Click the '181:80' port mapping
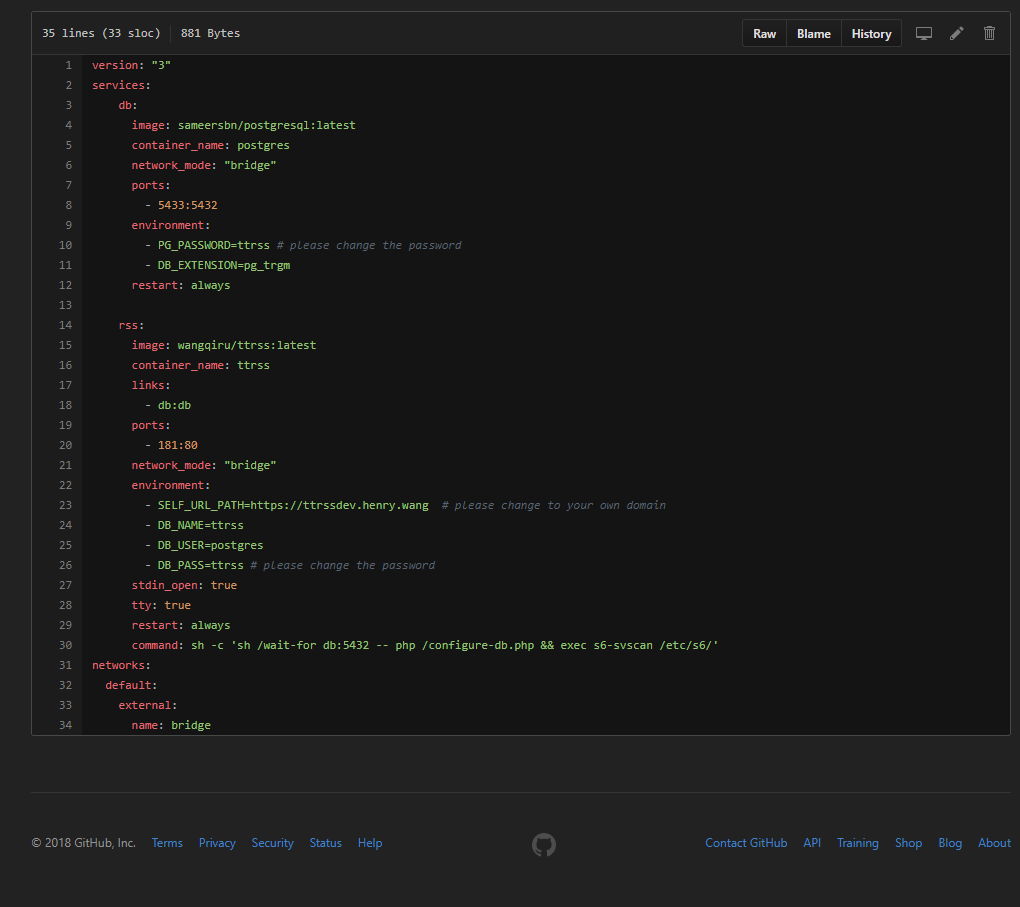 click(178, 445)
